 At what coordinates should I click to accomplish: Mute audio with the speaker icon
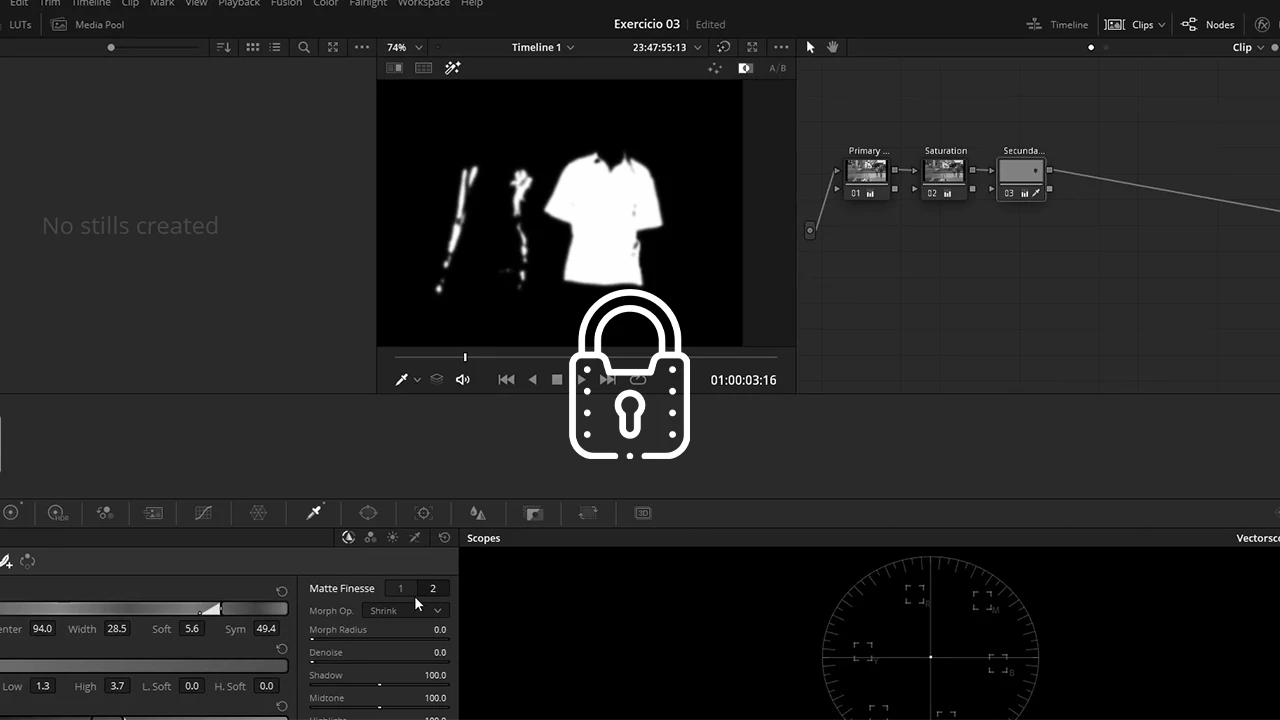(x=462, y=380)
